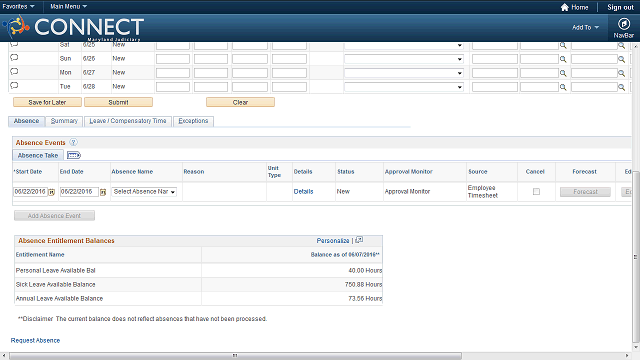Open time reporting code dropdown for Sun 6/26

coord(404,59)
